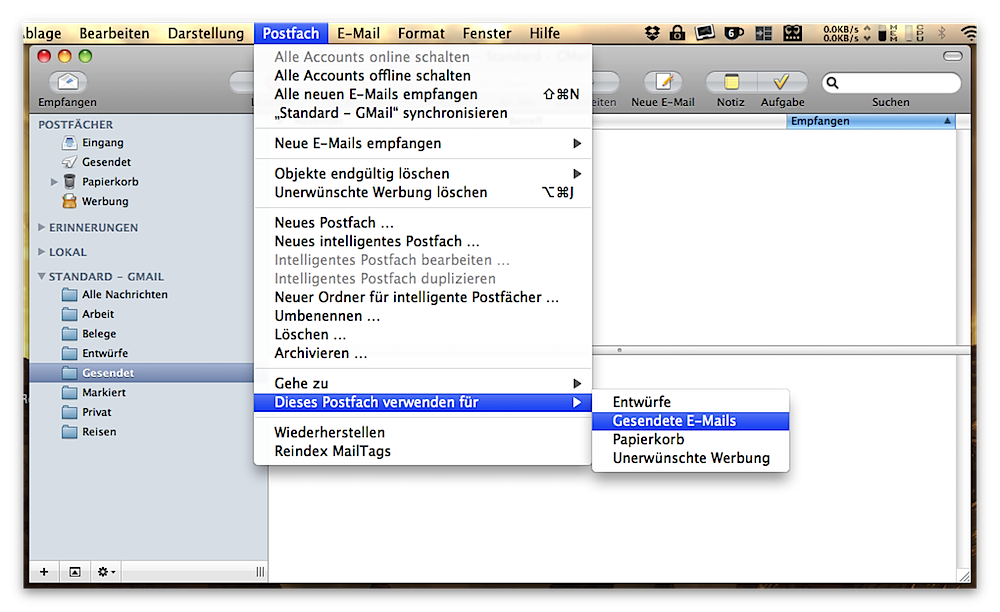Click Reindex MailTags menu entry
The image size is (1000, 612).
click(x=332, y=451)
